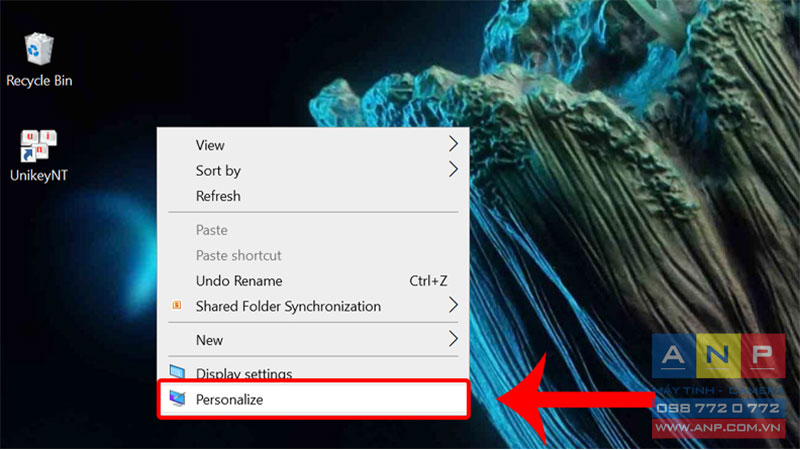Expand the New submenu arrow

pos(453,339)
